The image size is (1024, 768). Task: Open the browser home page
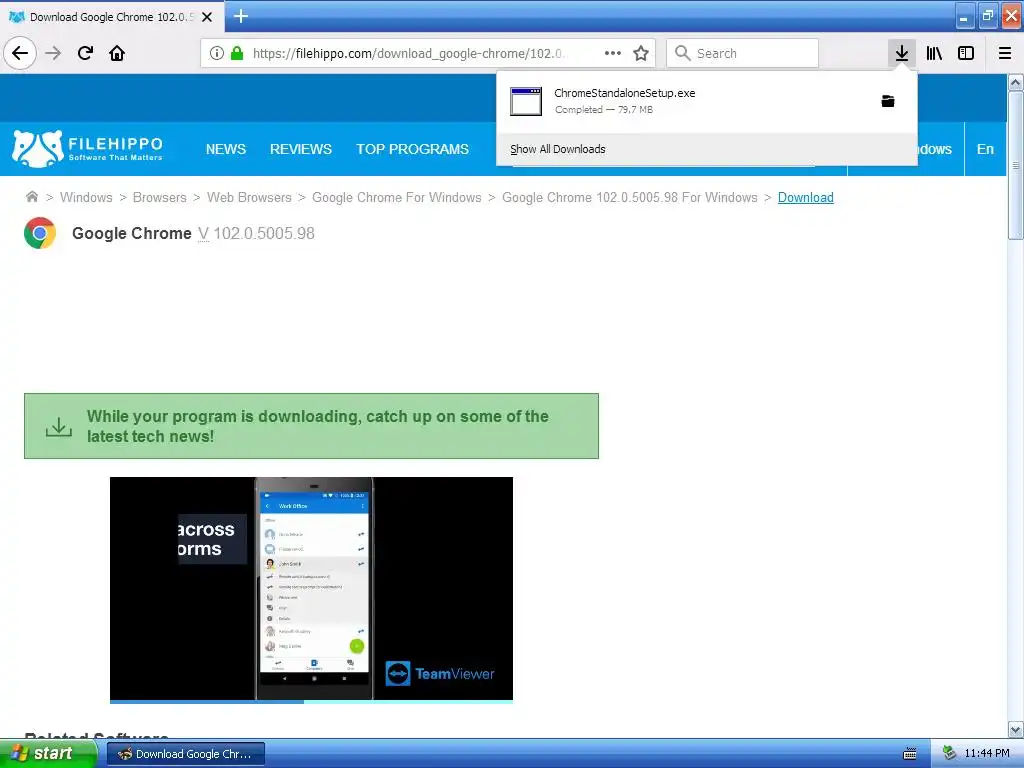117,53
